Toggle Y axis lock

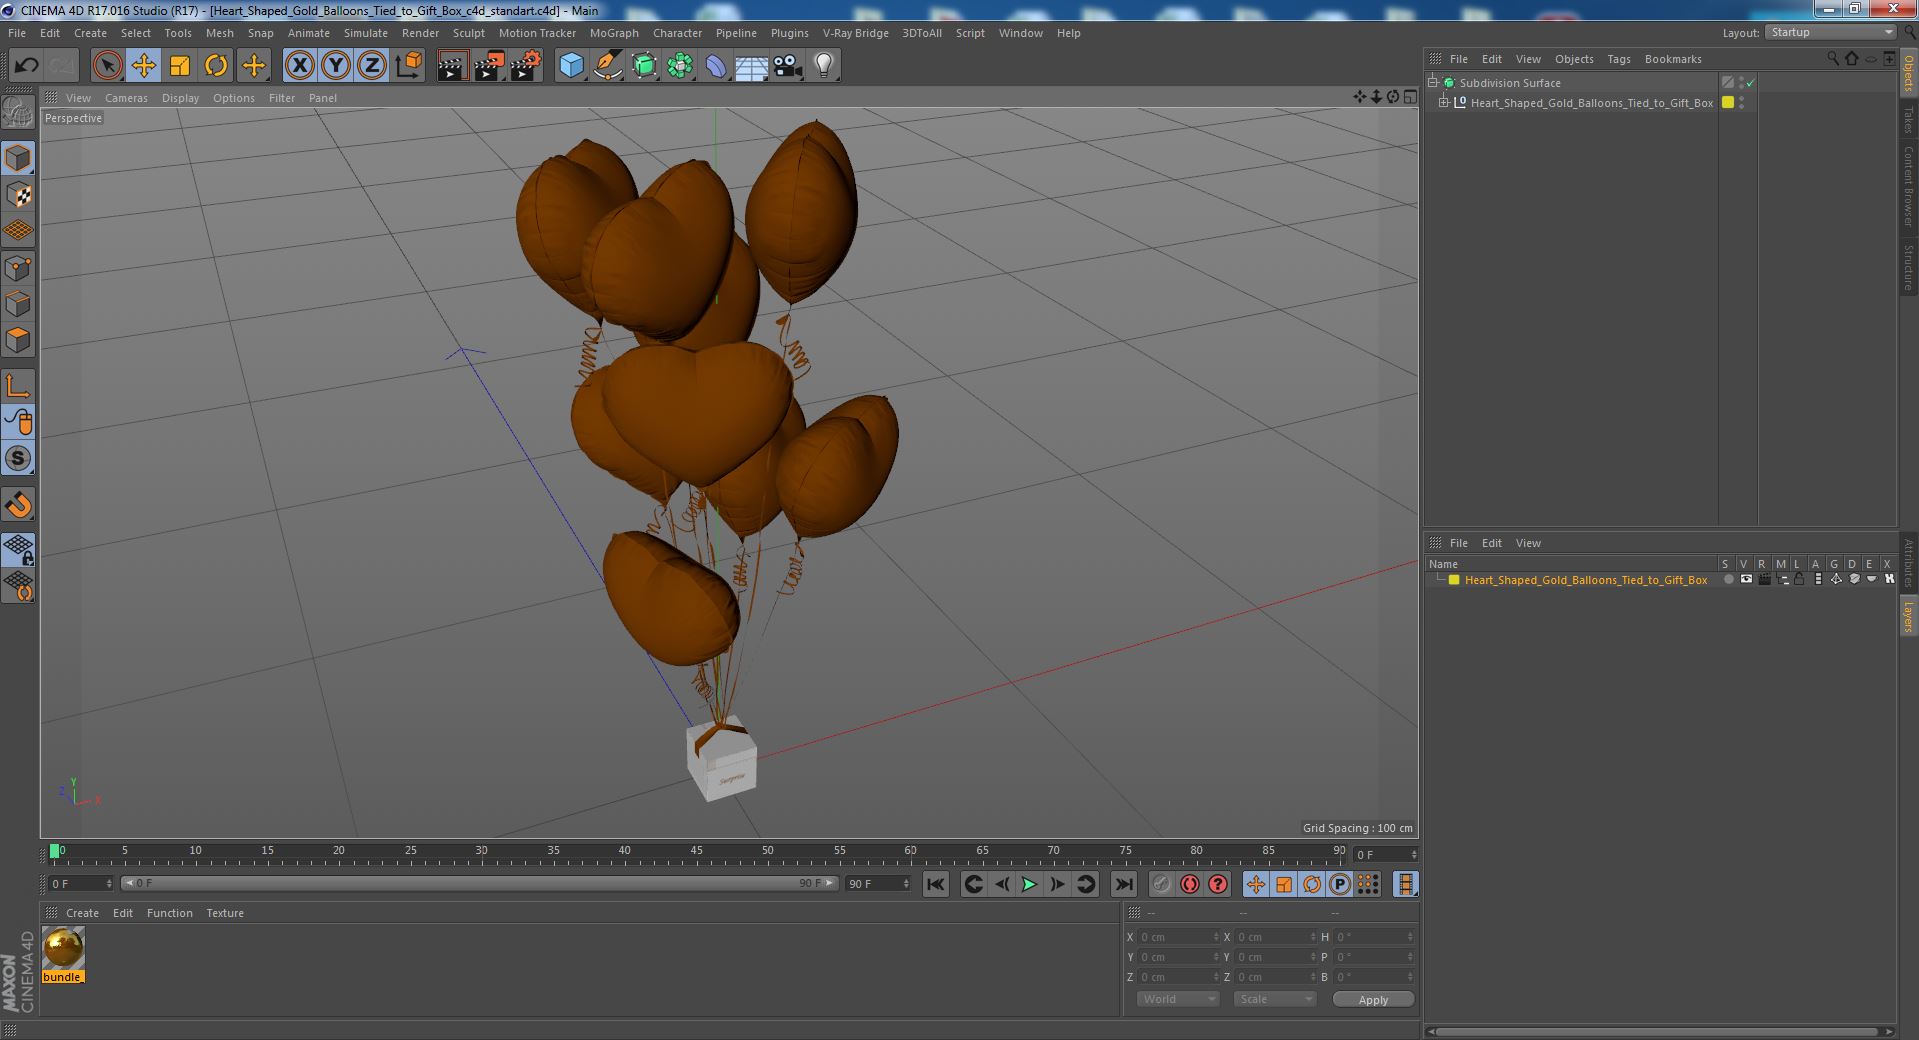(x=336, y=66)
